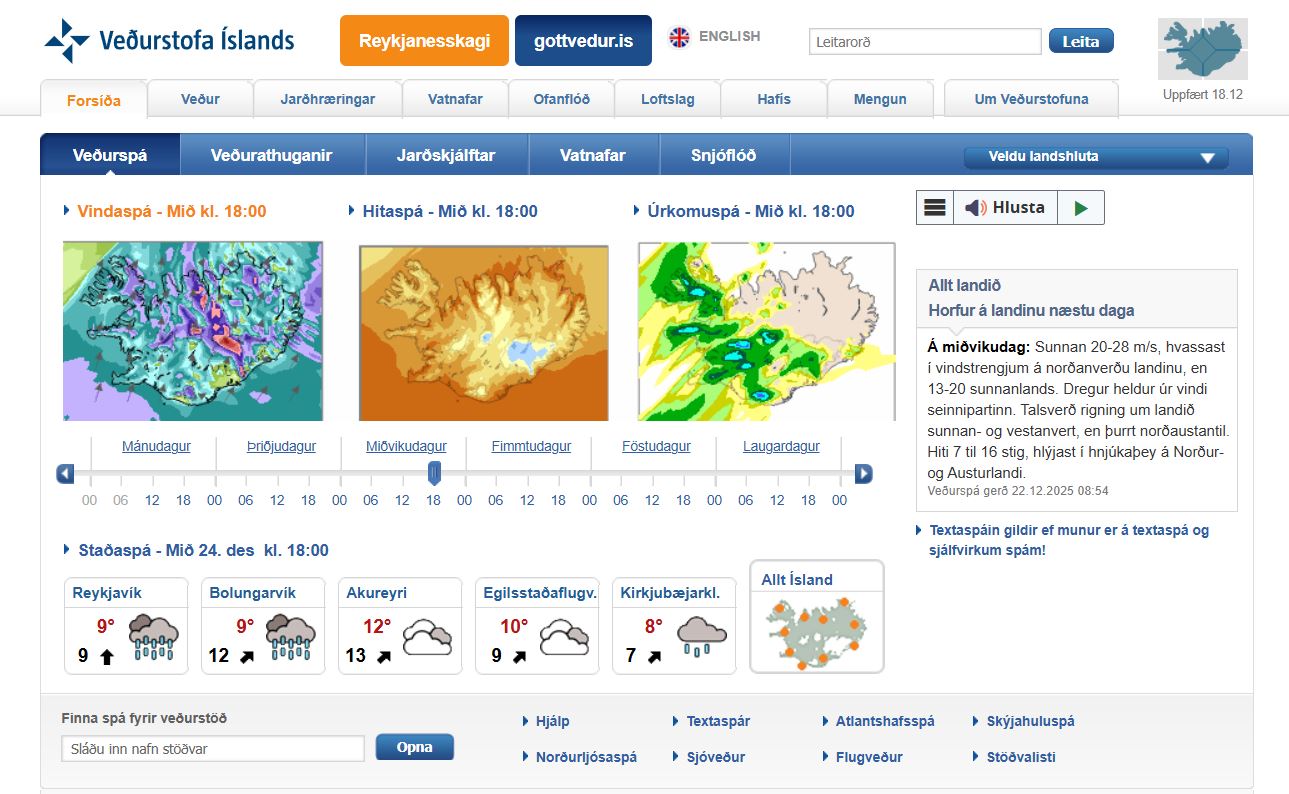Click the Hlusta speaker button
Viewport: 1289px width, 794px height.
click(x=1005, y=208)
